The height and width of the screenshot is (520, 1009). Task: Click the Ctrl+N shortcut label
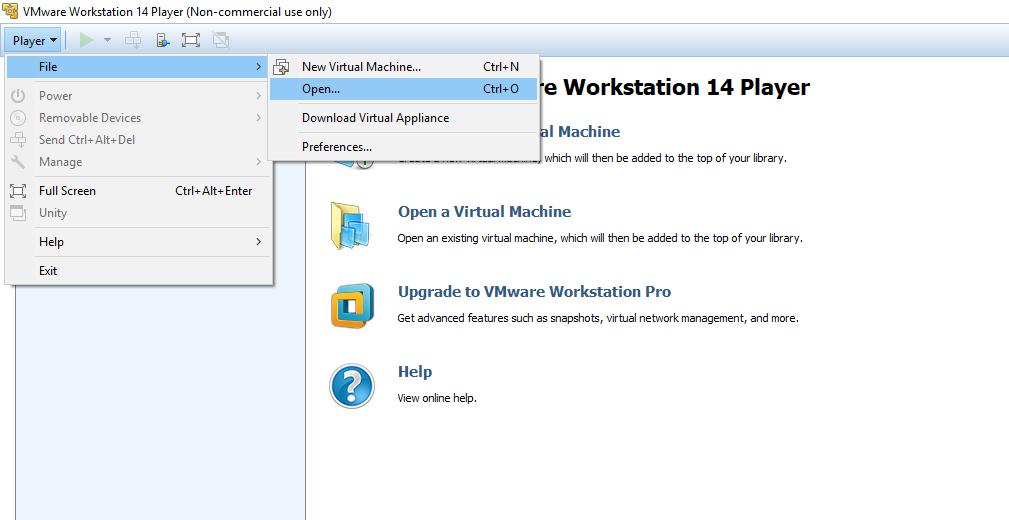click(x=501, y=67)
